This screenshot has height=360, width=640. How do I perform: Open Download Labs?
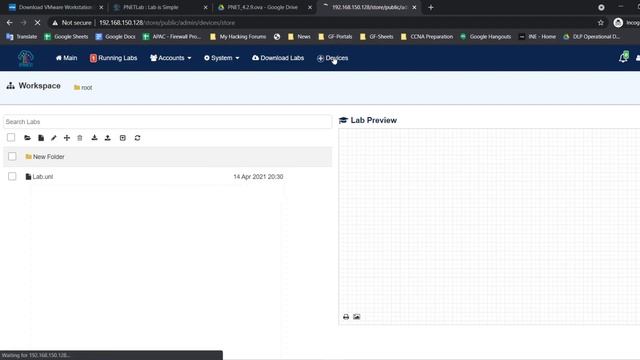click(x=278, y=58)
